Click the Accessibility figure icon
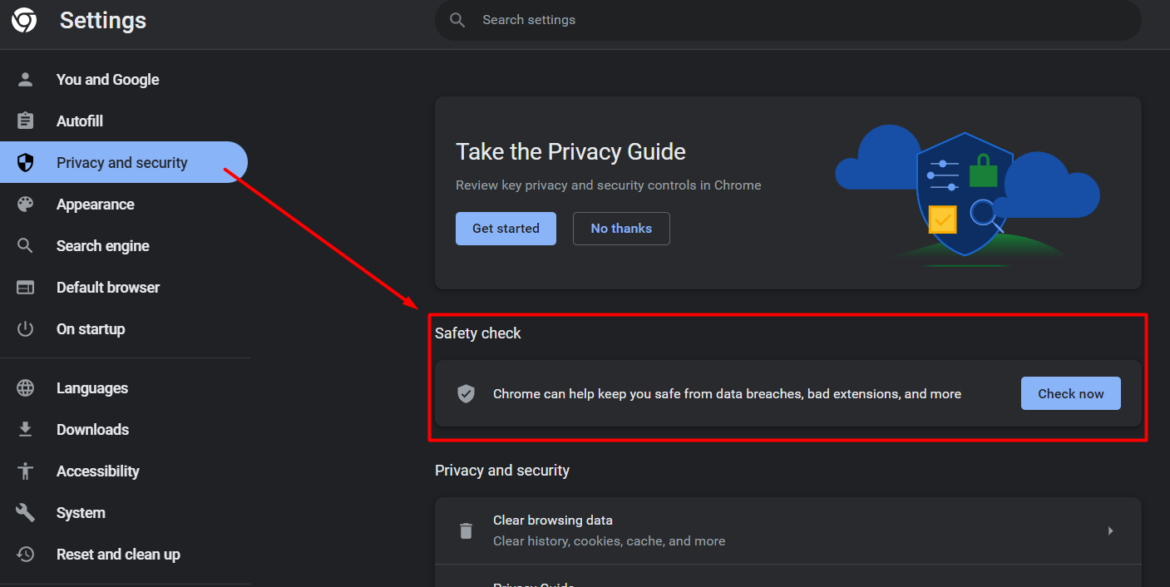Screen dimensions: 1170x587 point(26,471)
